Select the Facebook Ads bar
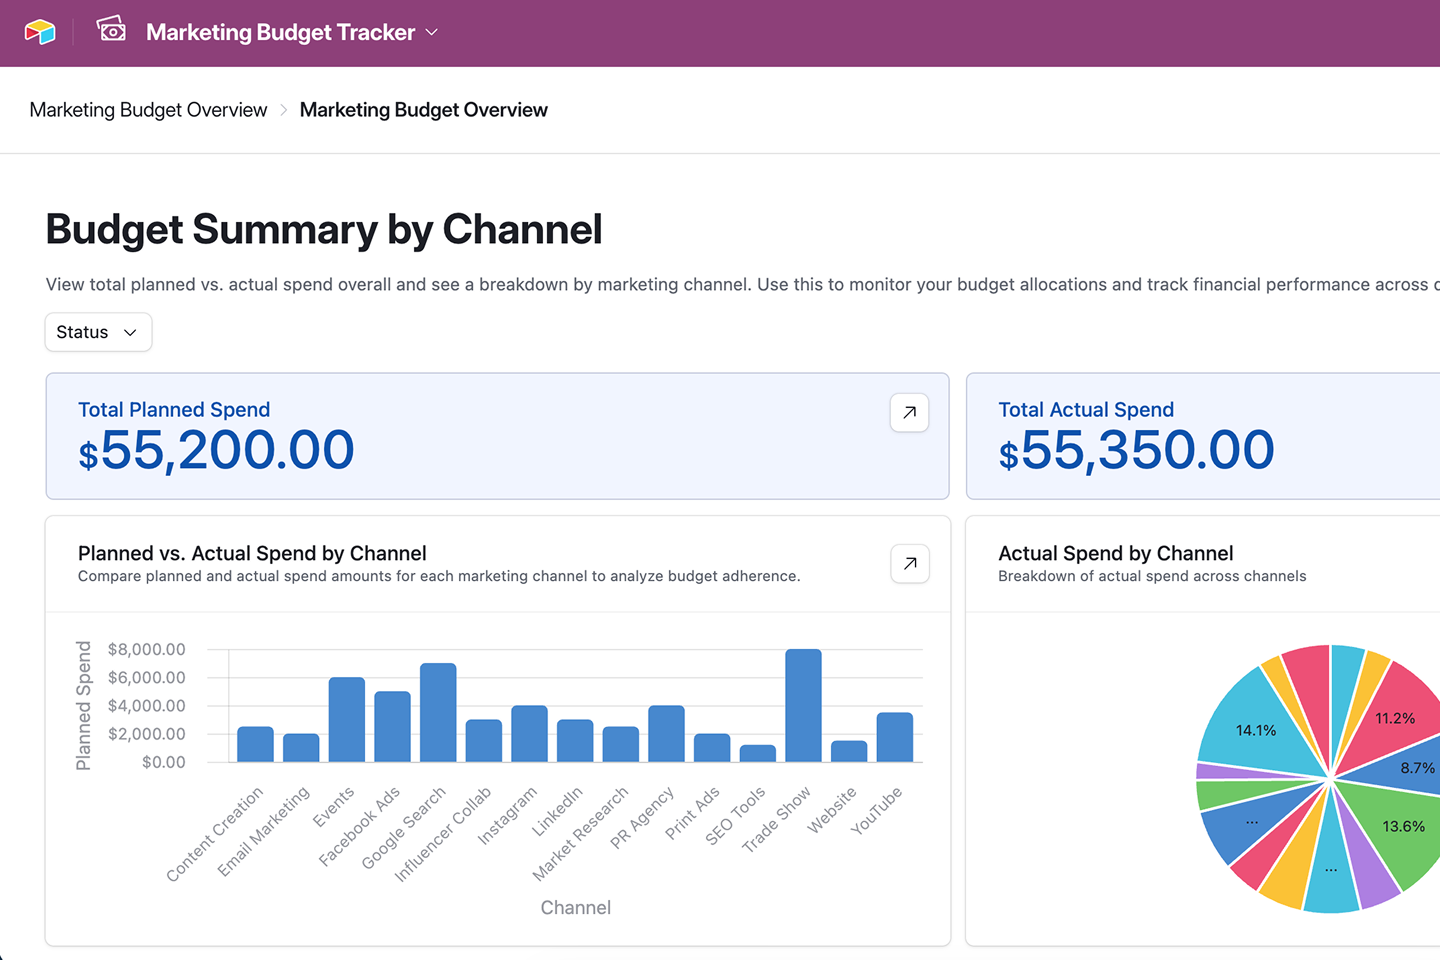This screenshot has width=1440, height=960. pyautogui.click(x=392, y=727)
